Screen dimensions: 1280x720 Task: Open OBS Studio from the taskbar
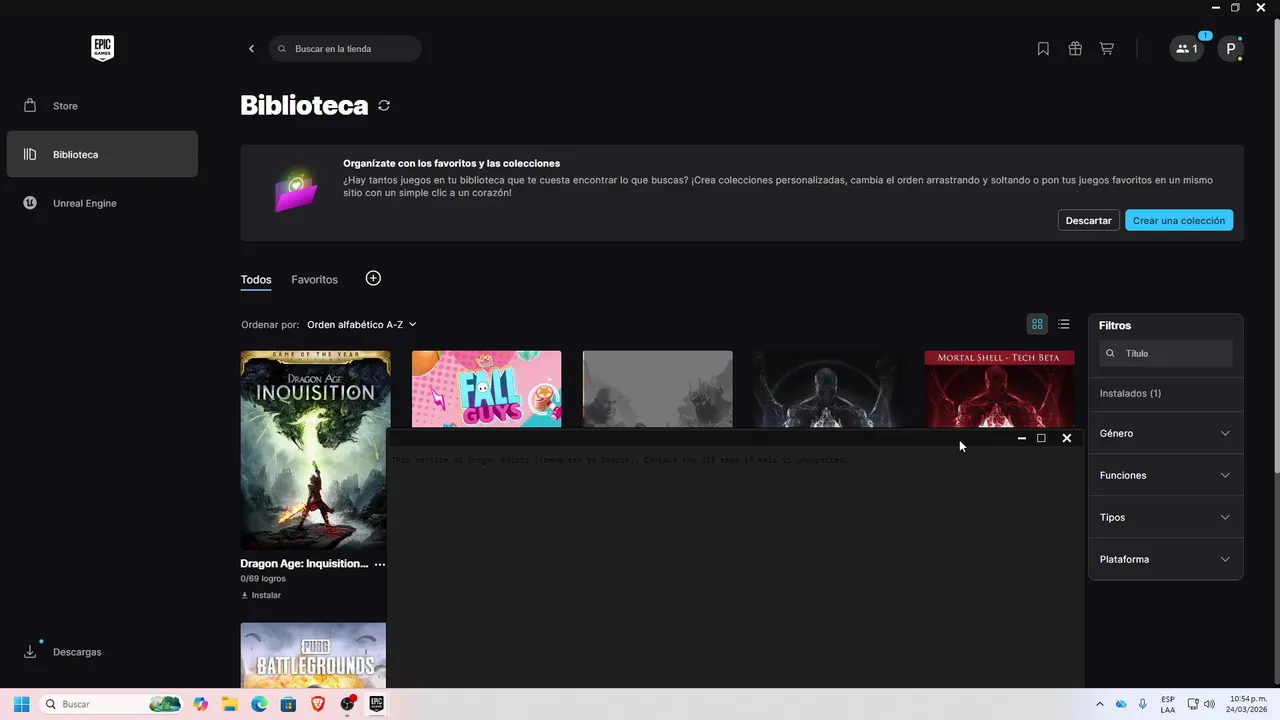[x=347, y=704]
